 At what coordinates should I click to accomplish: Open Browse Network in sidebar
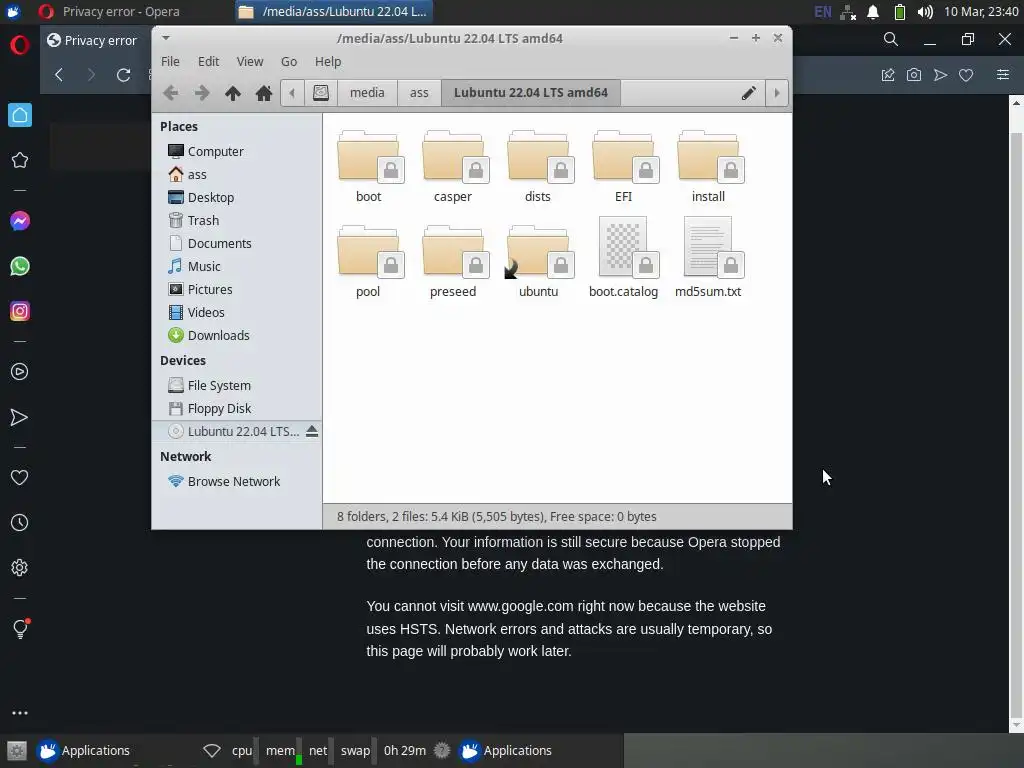[236, 481]
